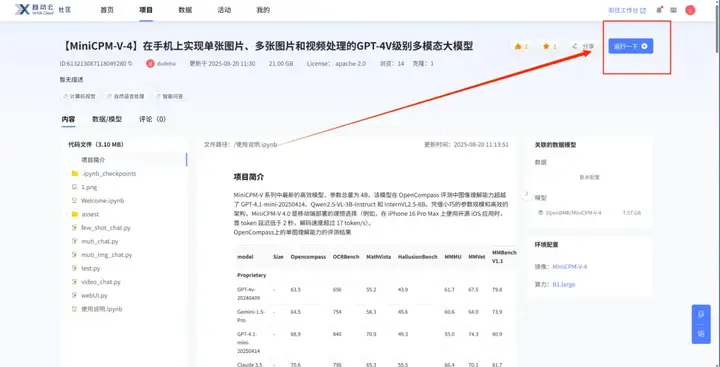720x367 pixels.
Task: Go to 项目 in the top navigation
Action: point(146,10)
